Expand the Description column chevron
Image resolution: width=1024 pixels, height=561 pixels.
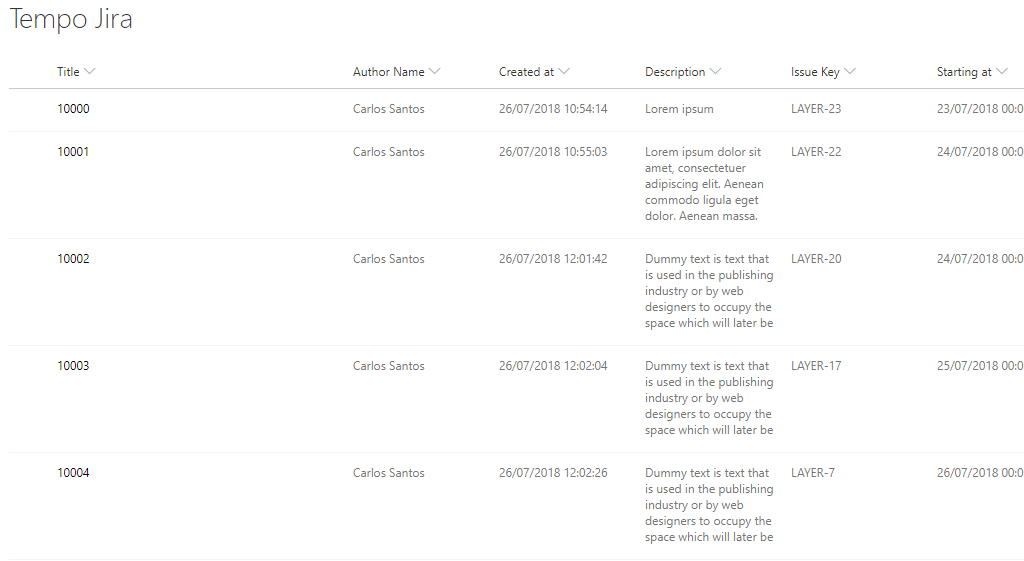(x=715, y=72)
